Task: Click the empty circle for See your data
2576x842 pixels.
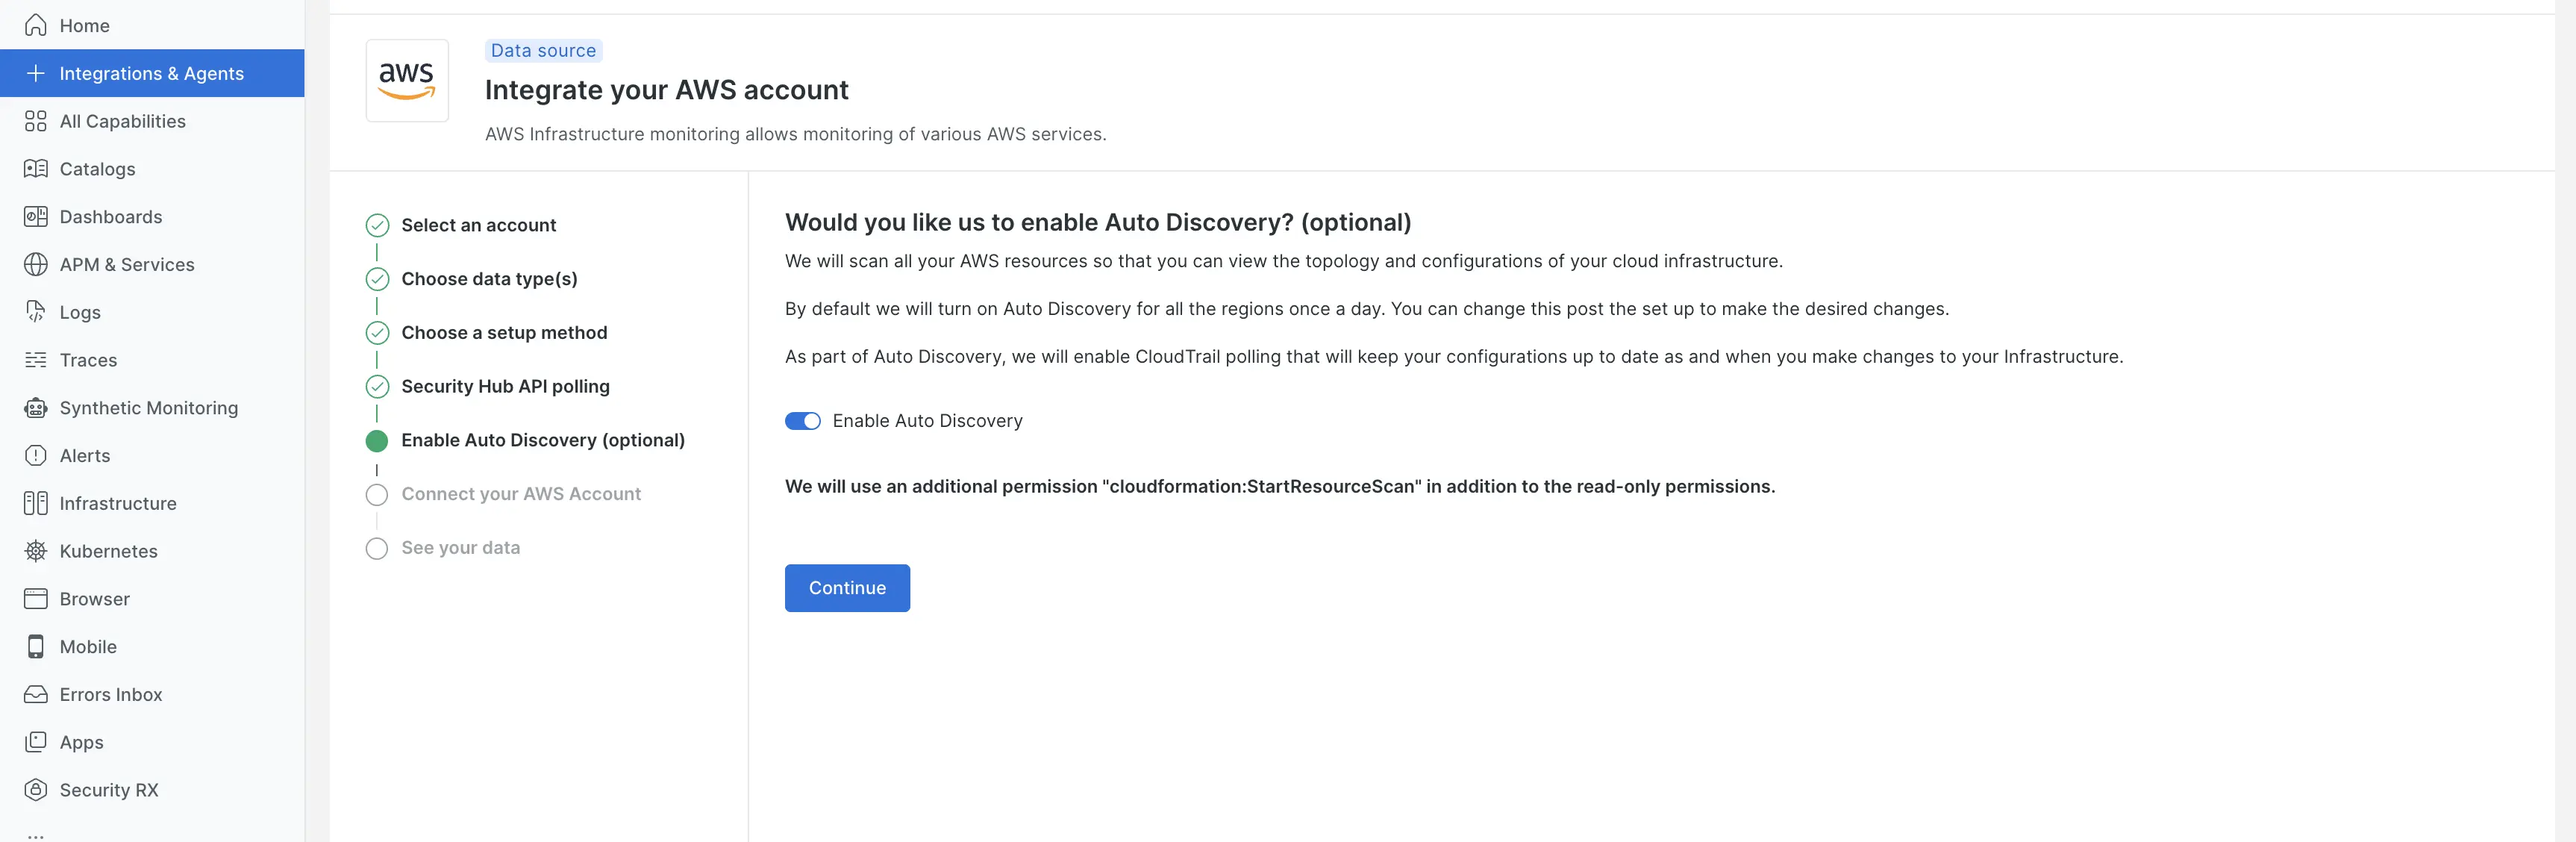Action: click(377, 549)
